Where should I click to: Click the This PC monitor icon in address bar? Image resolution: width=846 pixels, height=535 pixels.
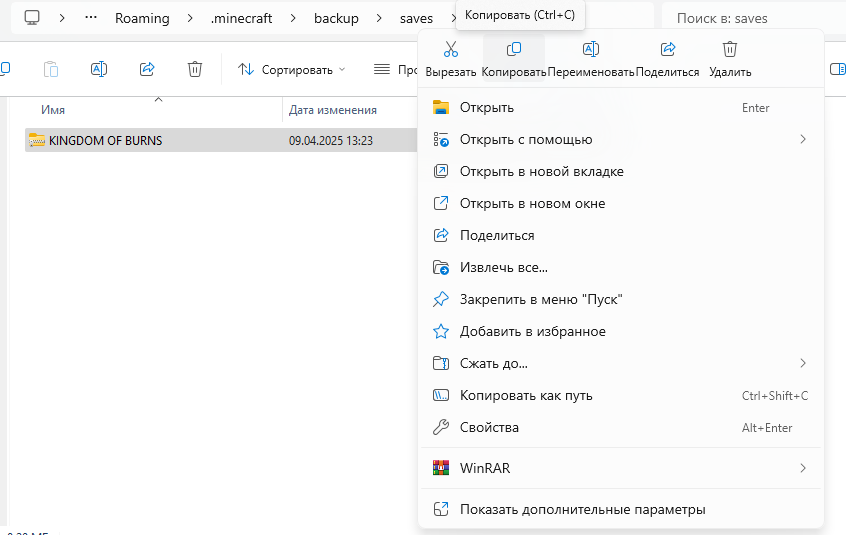32,18
